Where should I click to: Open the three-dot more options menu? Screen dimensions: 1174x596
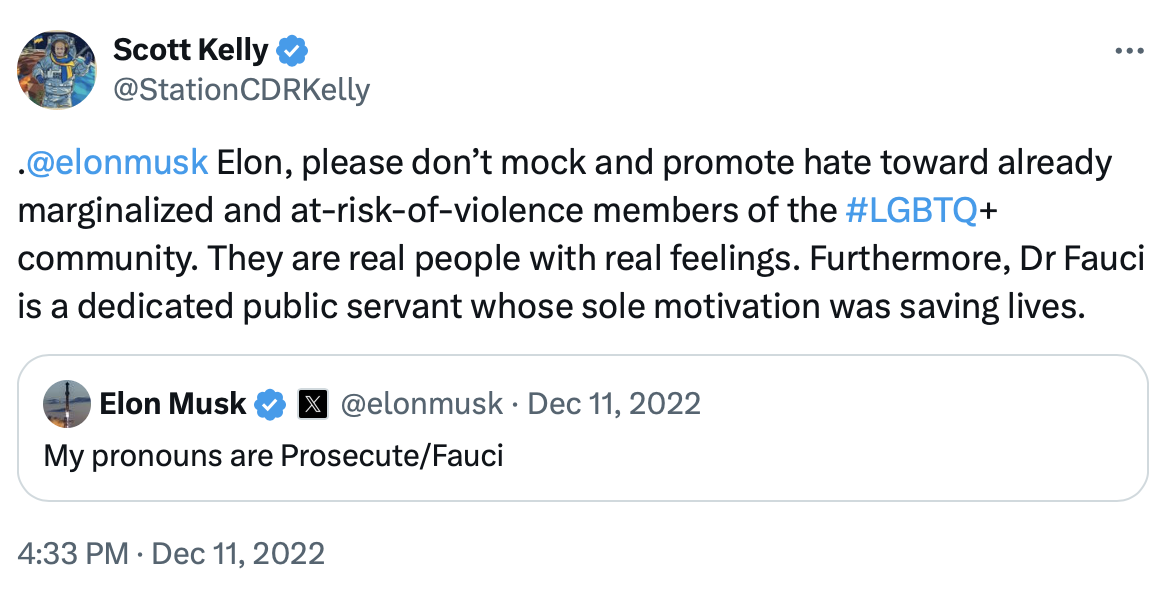point(1128,50)
